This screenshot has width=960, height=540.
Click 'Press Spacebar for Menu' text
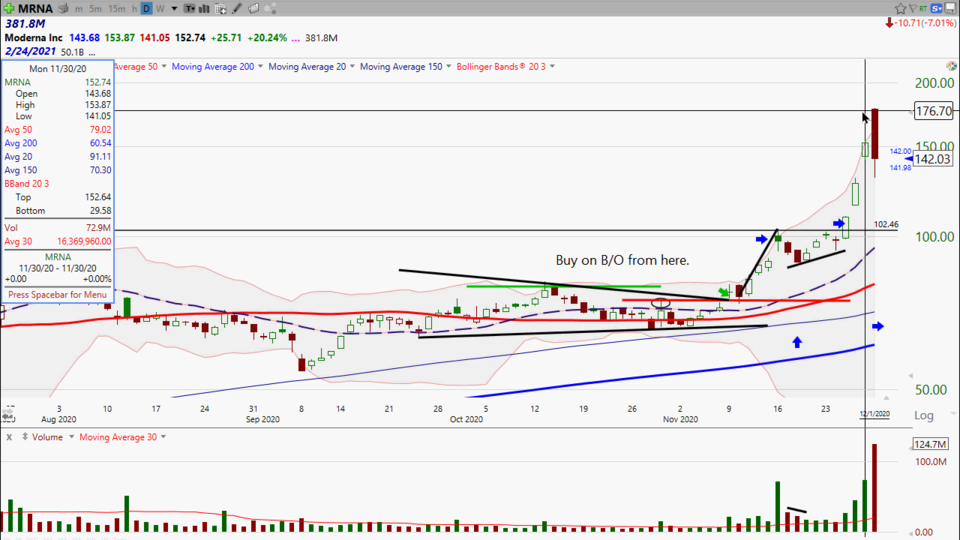[58, 294]
